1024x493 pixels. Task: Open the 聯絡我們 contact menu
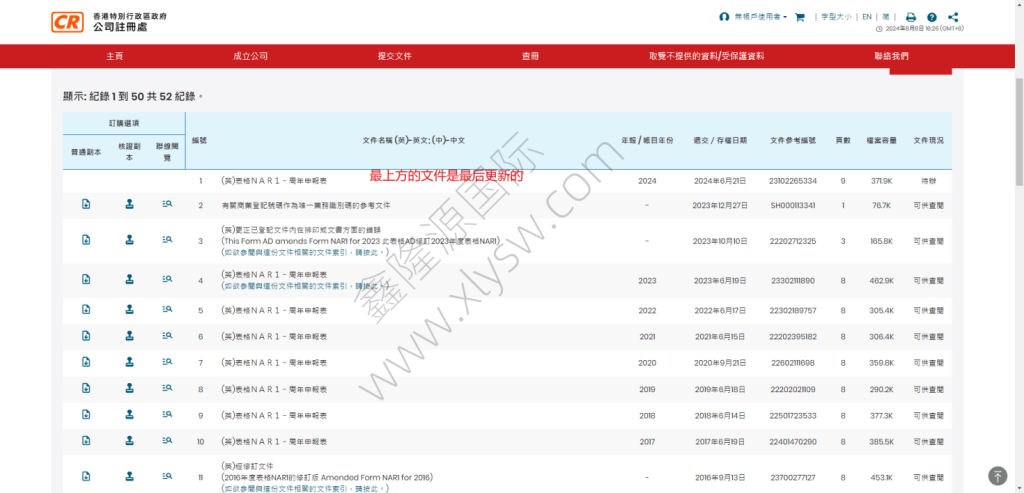click(x=891, y=57)
